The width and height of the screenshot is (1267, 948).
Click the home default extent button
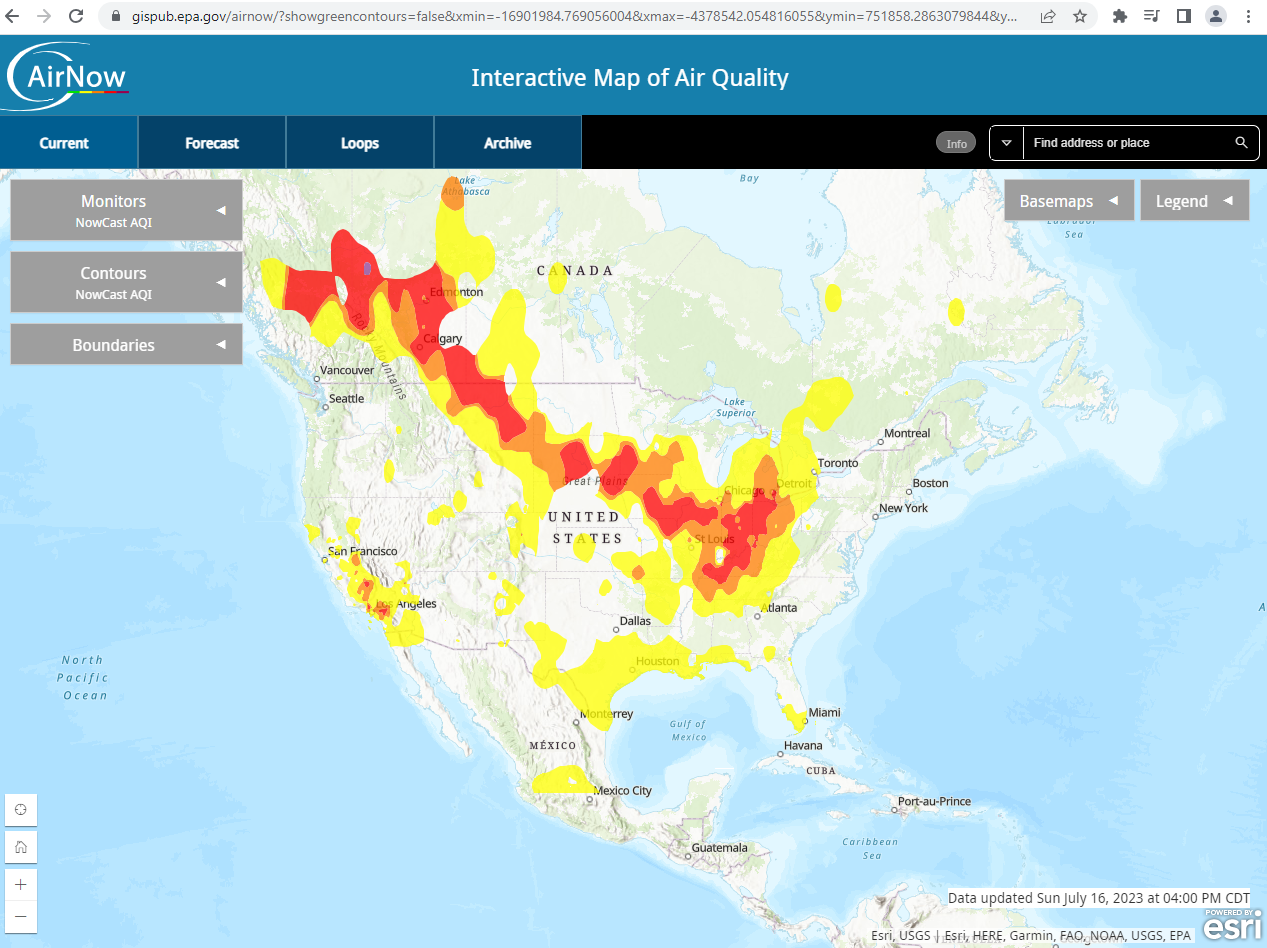pos(21,848)
